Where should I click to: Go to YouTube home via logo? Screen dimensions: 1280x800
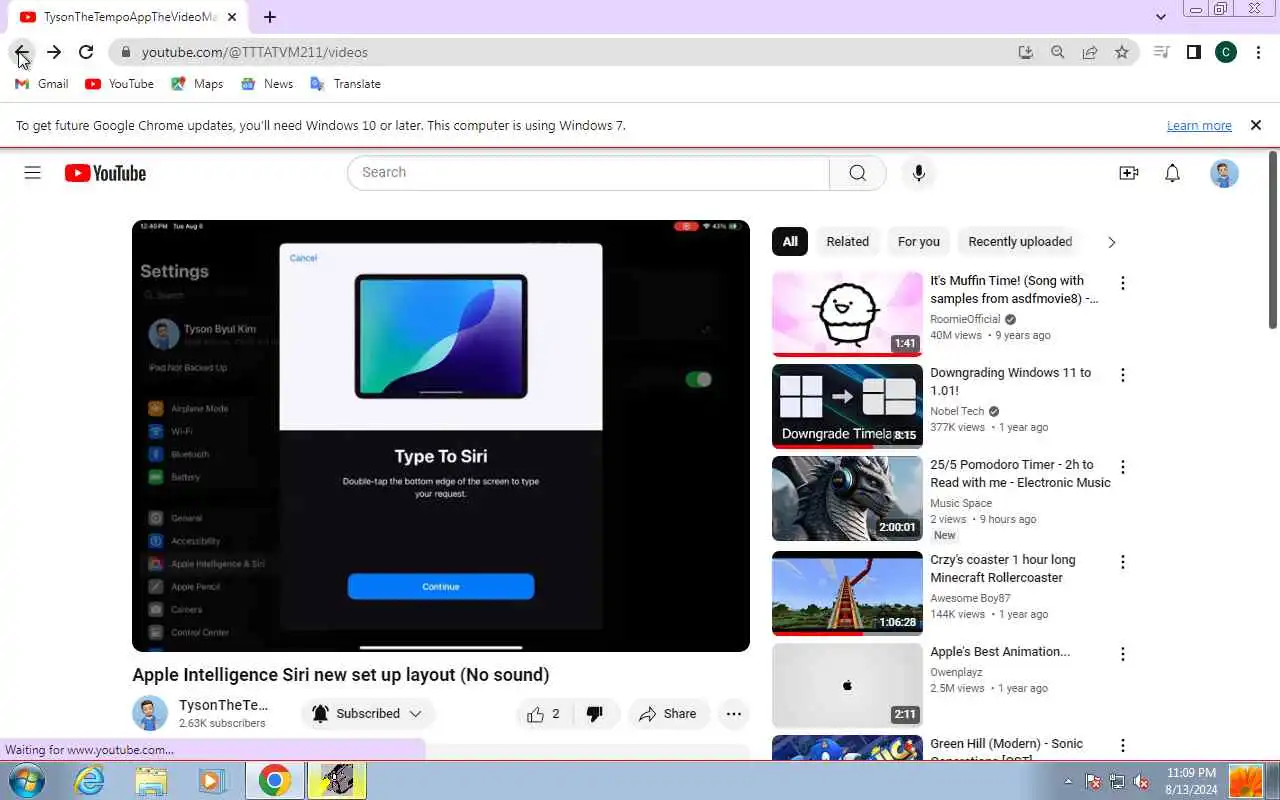click(x=105, y=173)
